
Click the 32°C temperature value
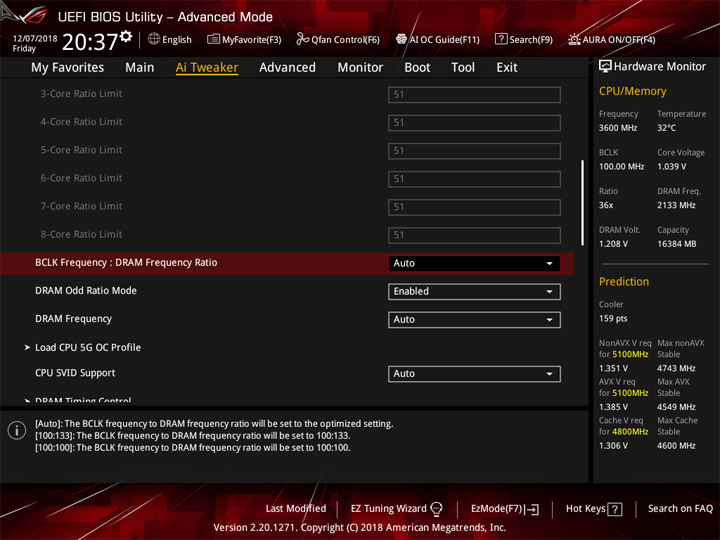(x=666, y=128)
